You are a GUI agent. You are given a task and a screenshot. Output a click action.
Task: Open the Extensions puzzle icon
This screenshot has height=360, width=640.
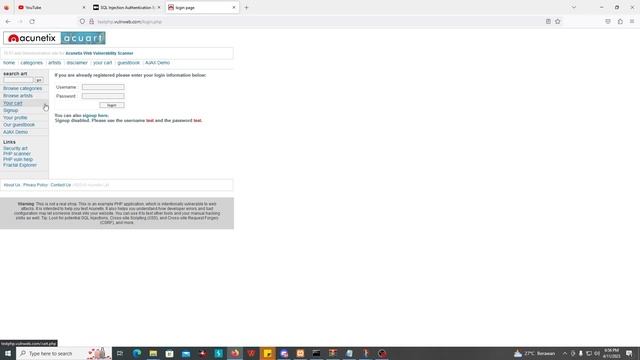(620, 22)
